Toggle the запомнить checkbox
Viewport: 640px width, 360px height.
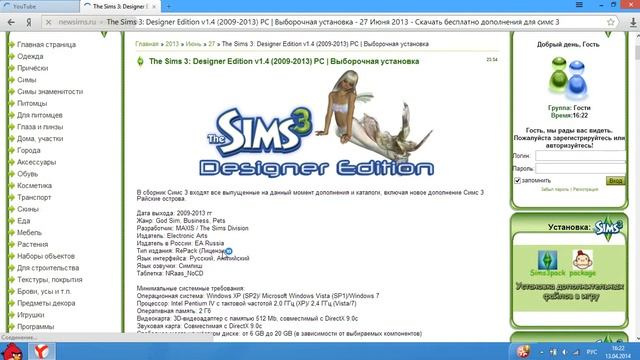pyautogui.click(x=518, y=180)
